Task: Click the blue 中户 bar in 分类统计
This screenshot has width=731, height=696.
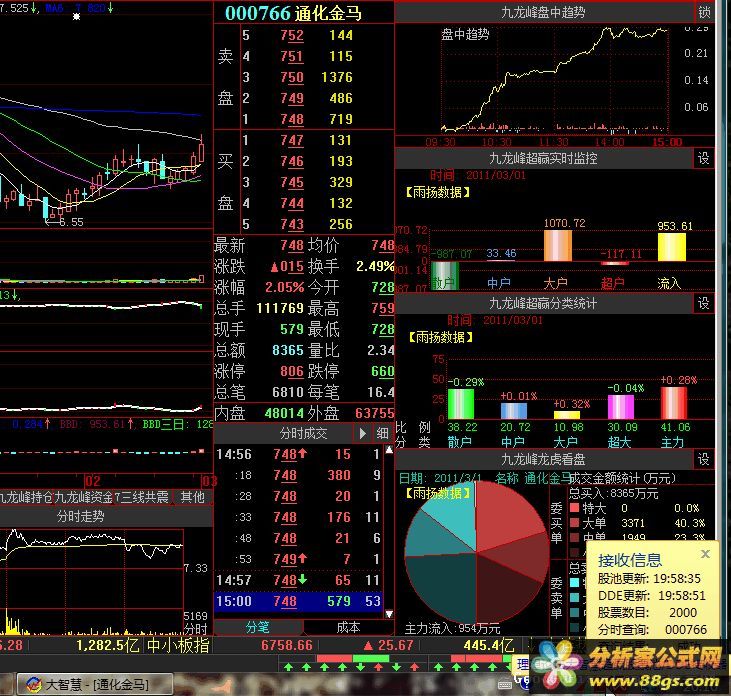Action: click(x=514, y=411)
